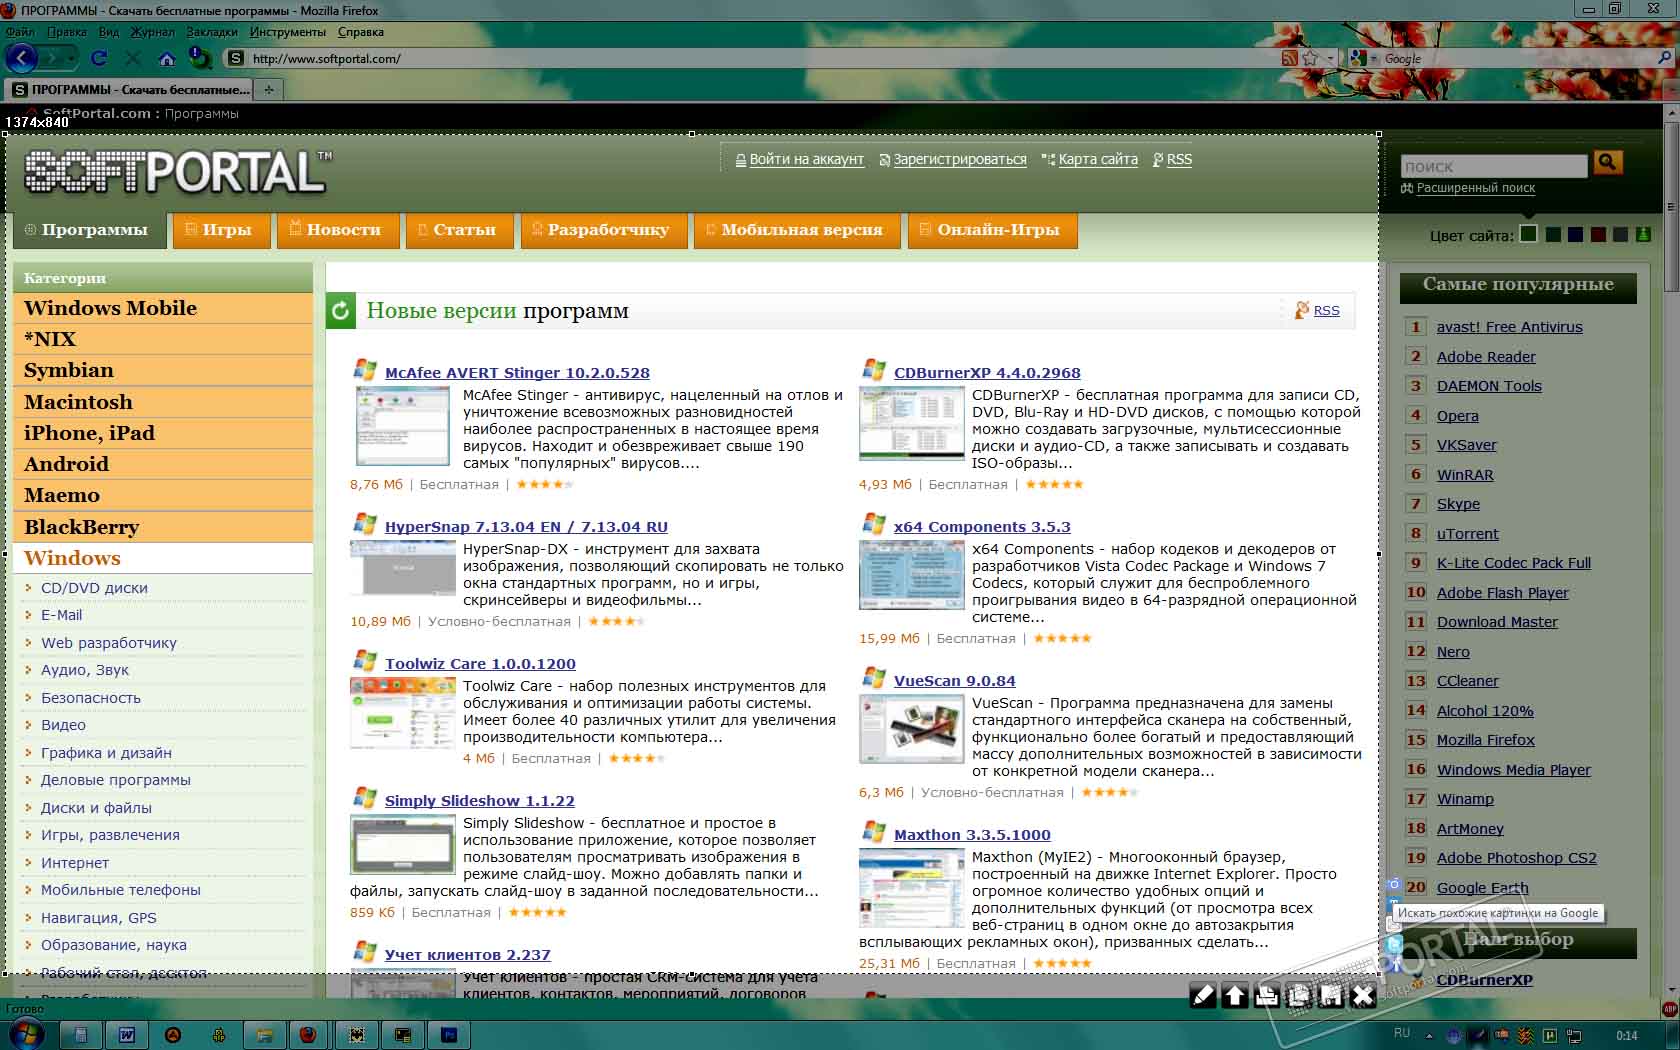Select the navy blue site color swatch

(1575, 235)
